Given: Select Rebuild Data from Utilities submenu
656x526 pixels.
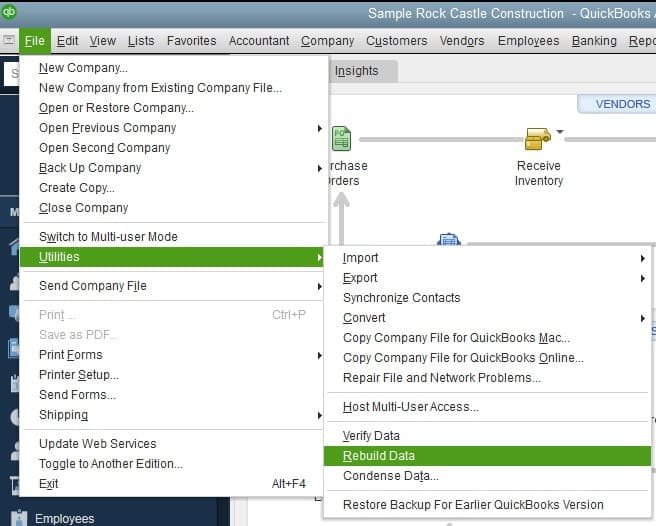Looking at the screenshot, I should (378, 456).
